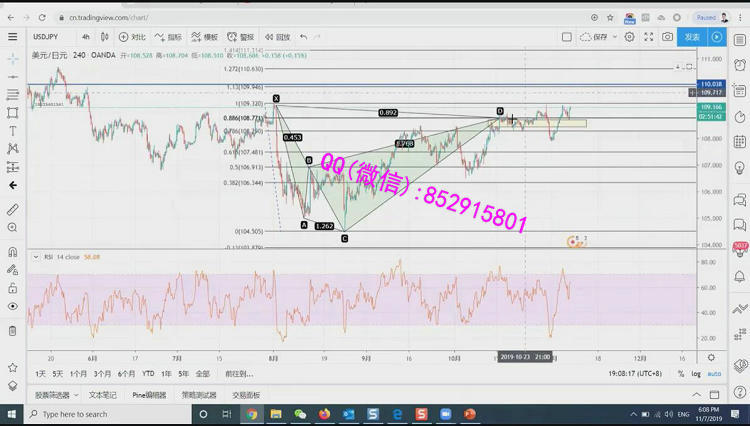The image size is (750, 426).
Task: Click the 对比 compare symbol button
Action: [133, 37]
